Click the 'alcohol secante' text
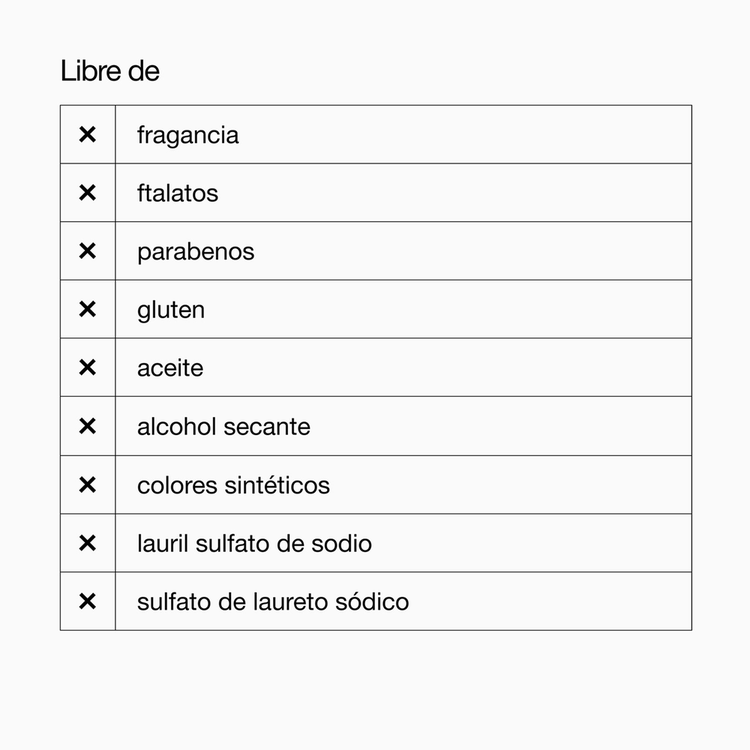This screenshot has height=750, width=750. pyautogui.click(x=224, y=427)
